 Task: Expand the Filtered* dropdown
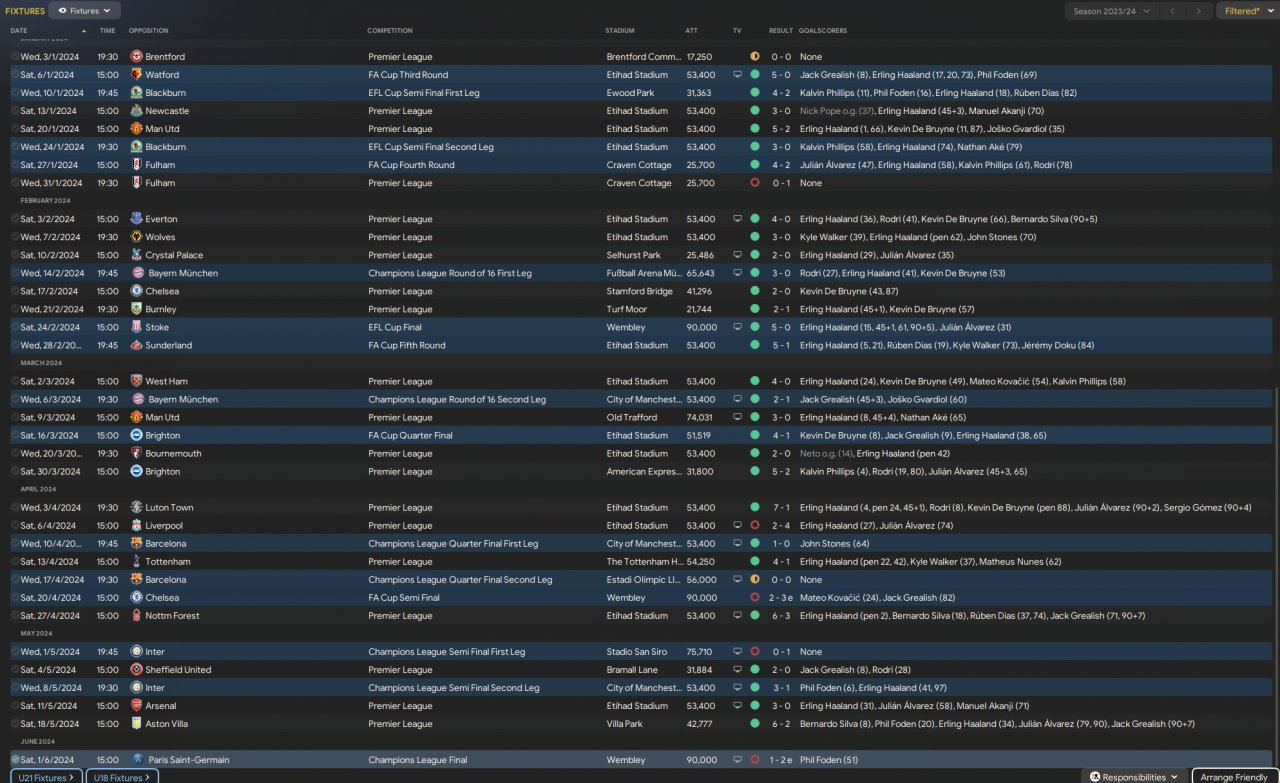(1247, 11)
